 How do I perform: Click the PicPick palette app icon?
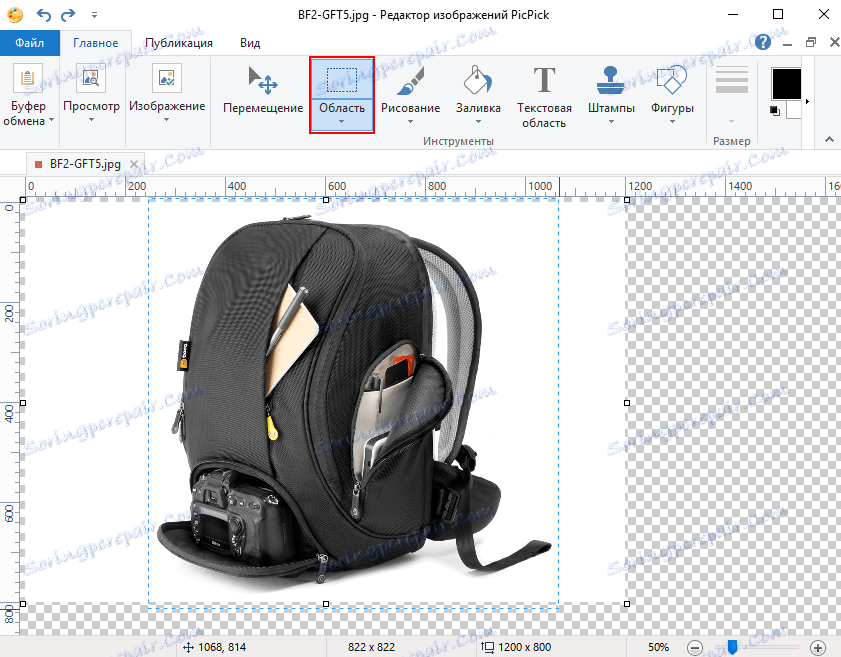(x=14, y=14)
